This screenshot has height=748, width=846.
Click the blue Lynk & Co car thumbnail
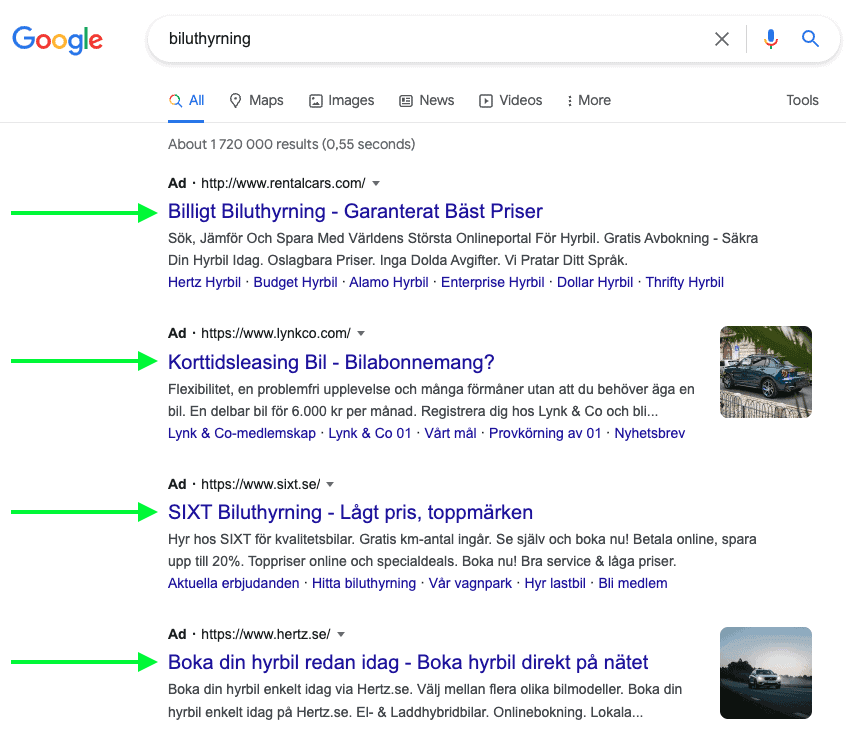click(x=766, y=372)
